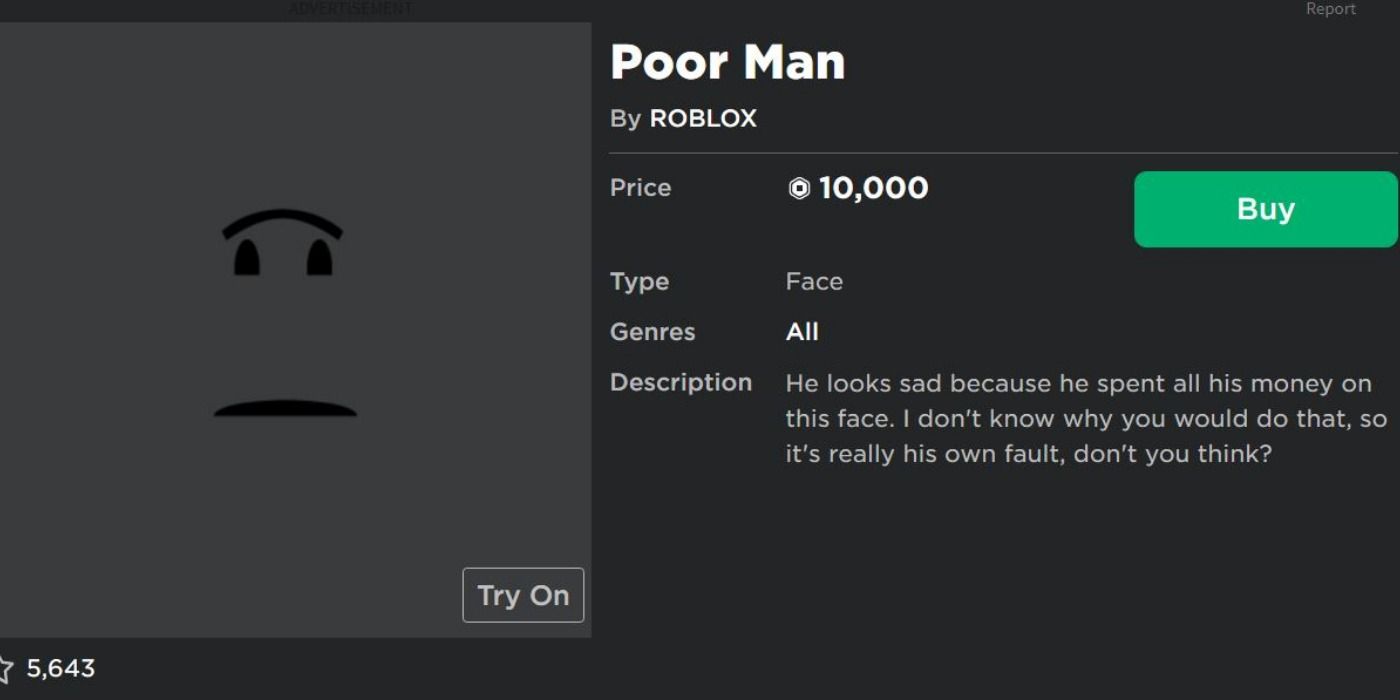Screen dimensions: 1400x700
Task: Click the Type label
Action: click(x=639, y=282)
